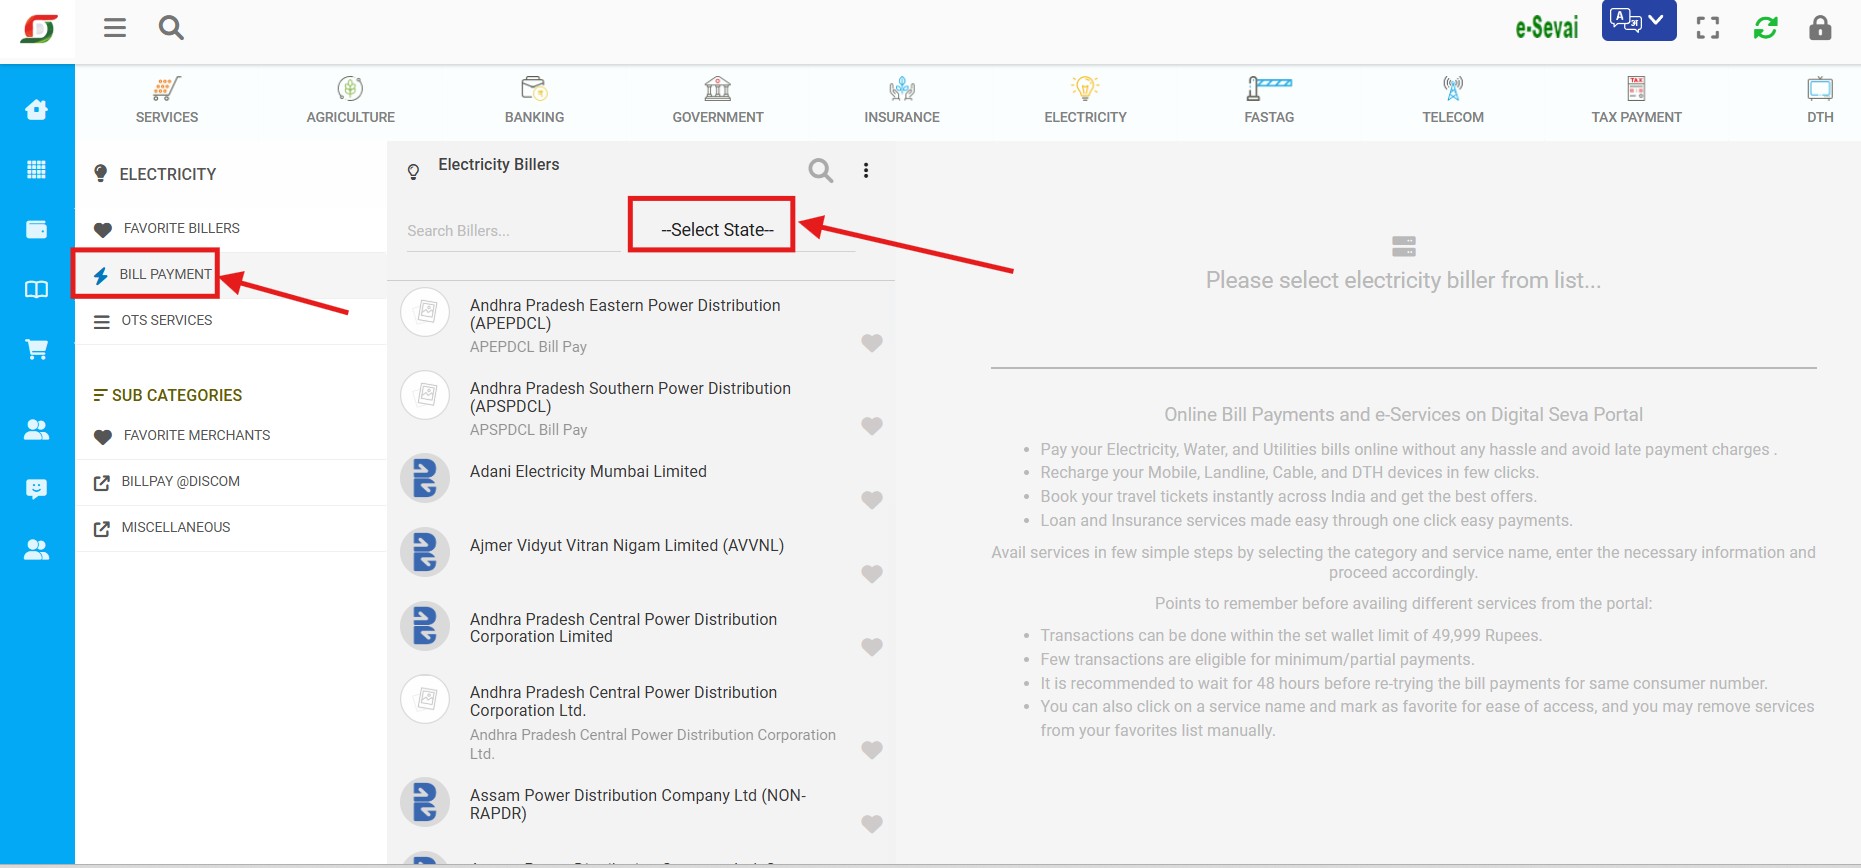Favorite Adani Electricity Mumbai Limited heart

872,499
